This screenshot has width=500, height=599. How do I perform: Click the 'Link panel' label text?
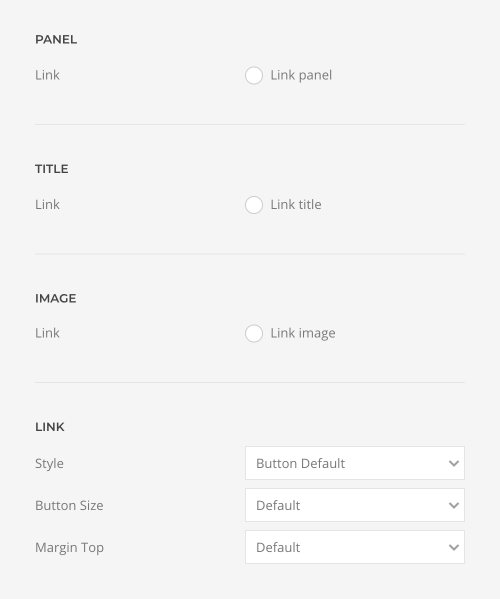pos(301,75)
